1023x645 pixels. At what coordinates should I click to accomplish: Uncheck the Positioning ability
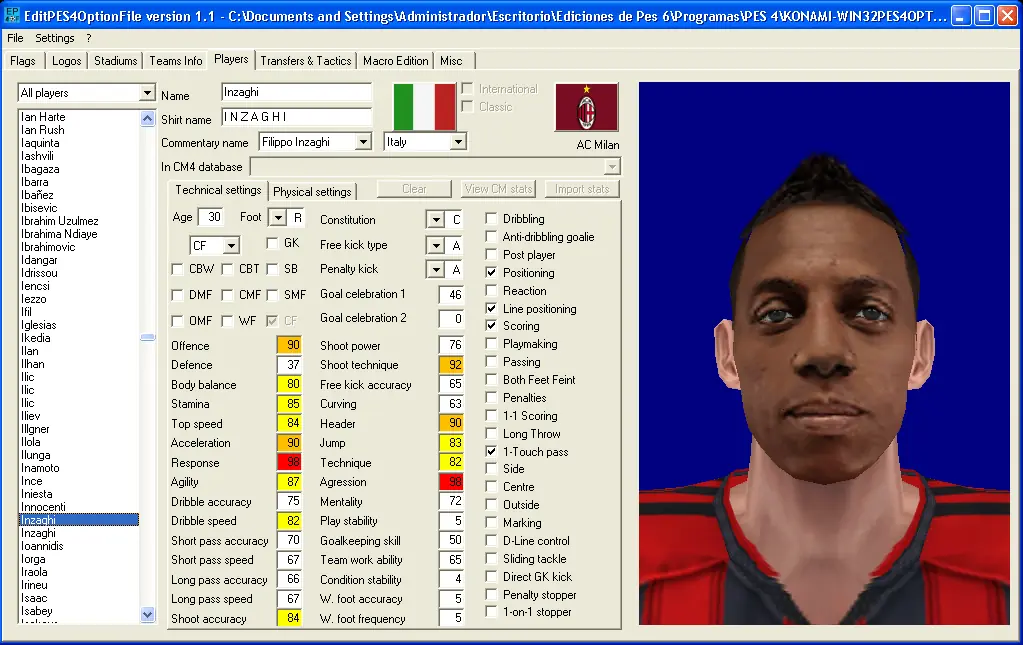tap(492, 273)
